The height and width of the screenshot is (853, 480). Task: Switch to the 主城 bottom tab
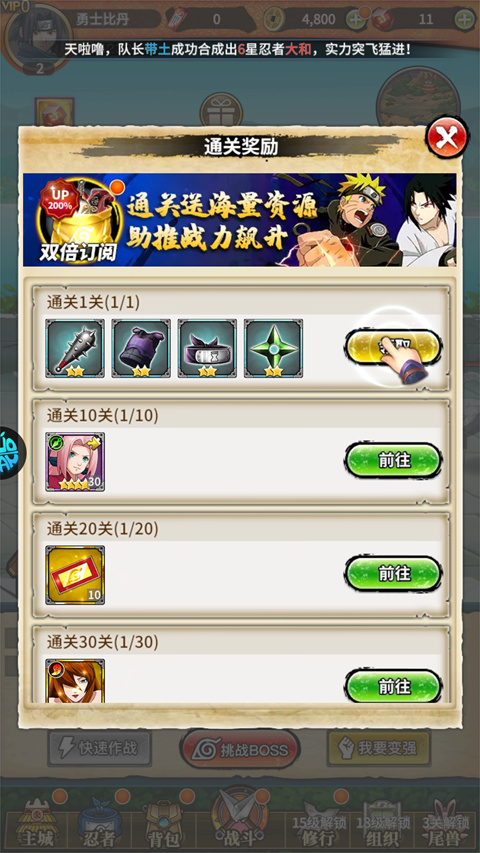(x=38, y=821)
